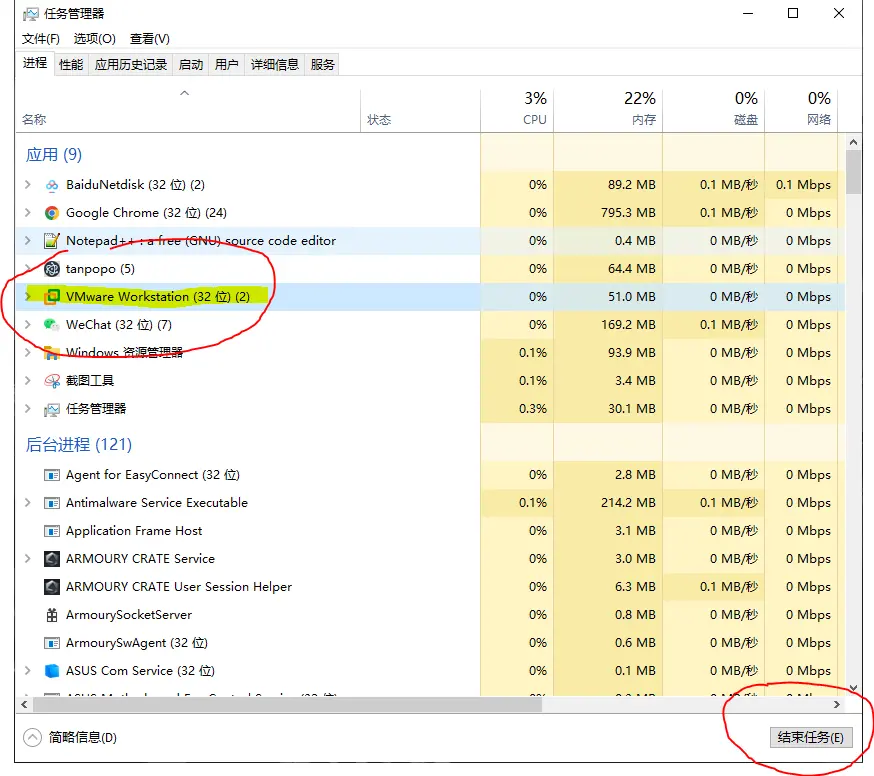Viewport: 874px width, 776px height.
Task: Select the VMware Workstation icon
Action: 52,297
